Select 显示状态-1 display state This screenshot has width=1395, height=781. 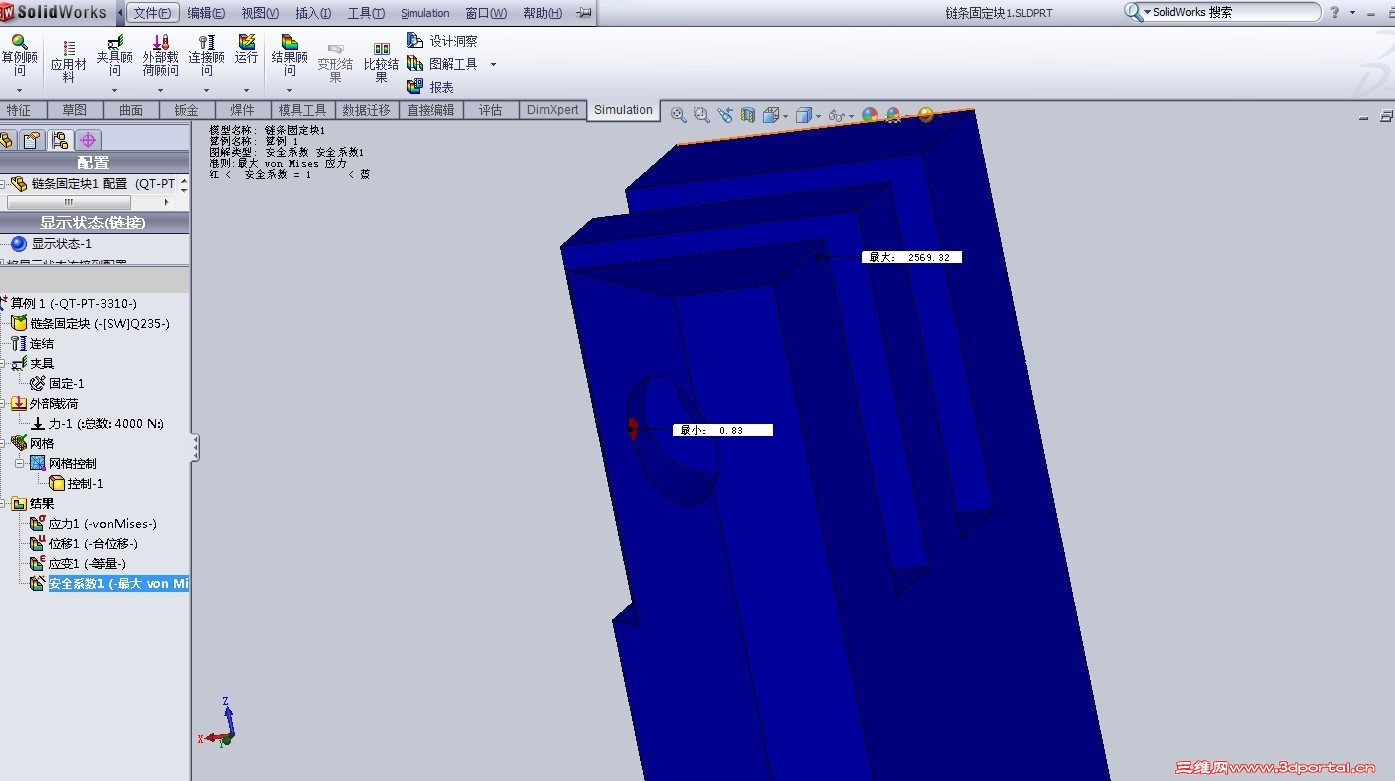(x=51, y=243)
